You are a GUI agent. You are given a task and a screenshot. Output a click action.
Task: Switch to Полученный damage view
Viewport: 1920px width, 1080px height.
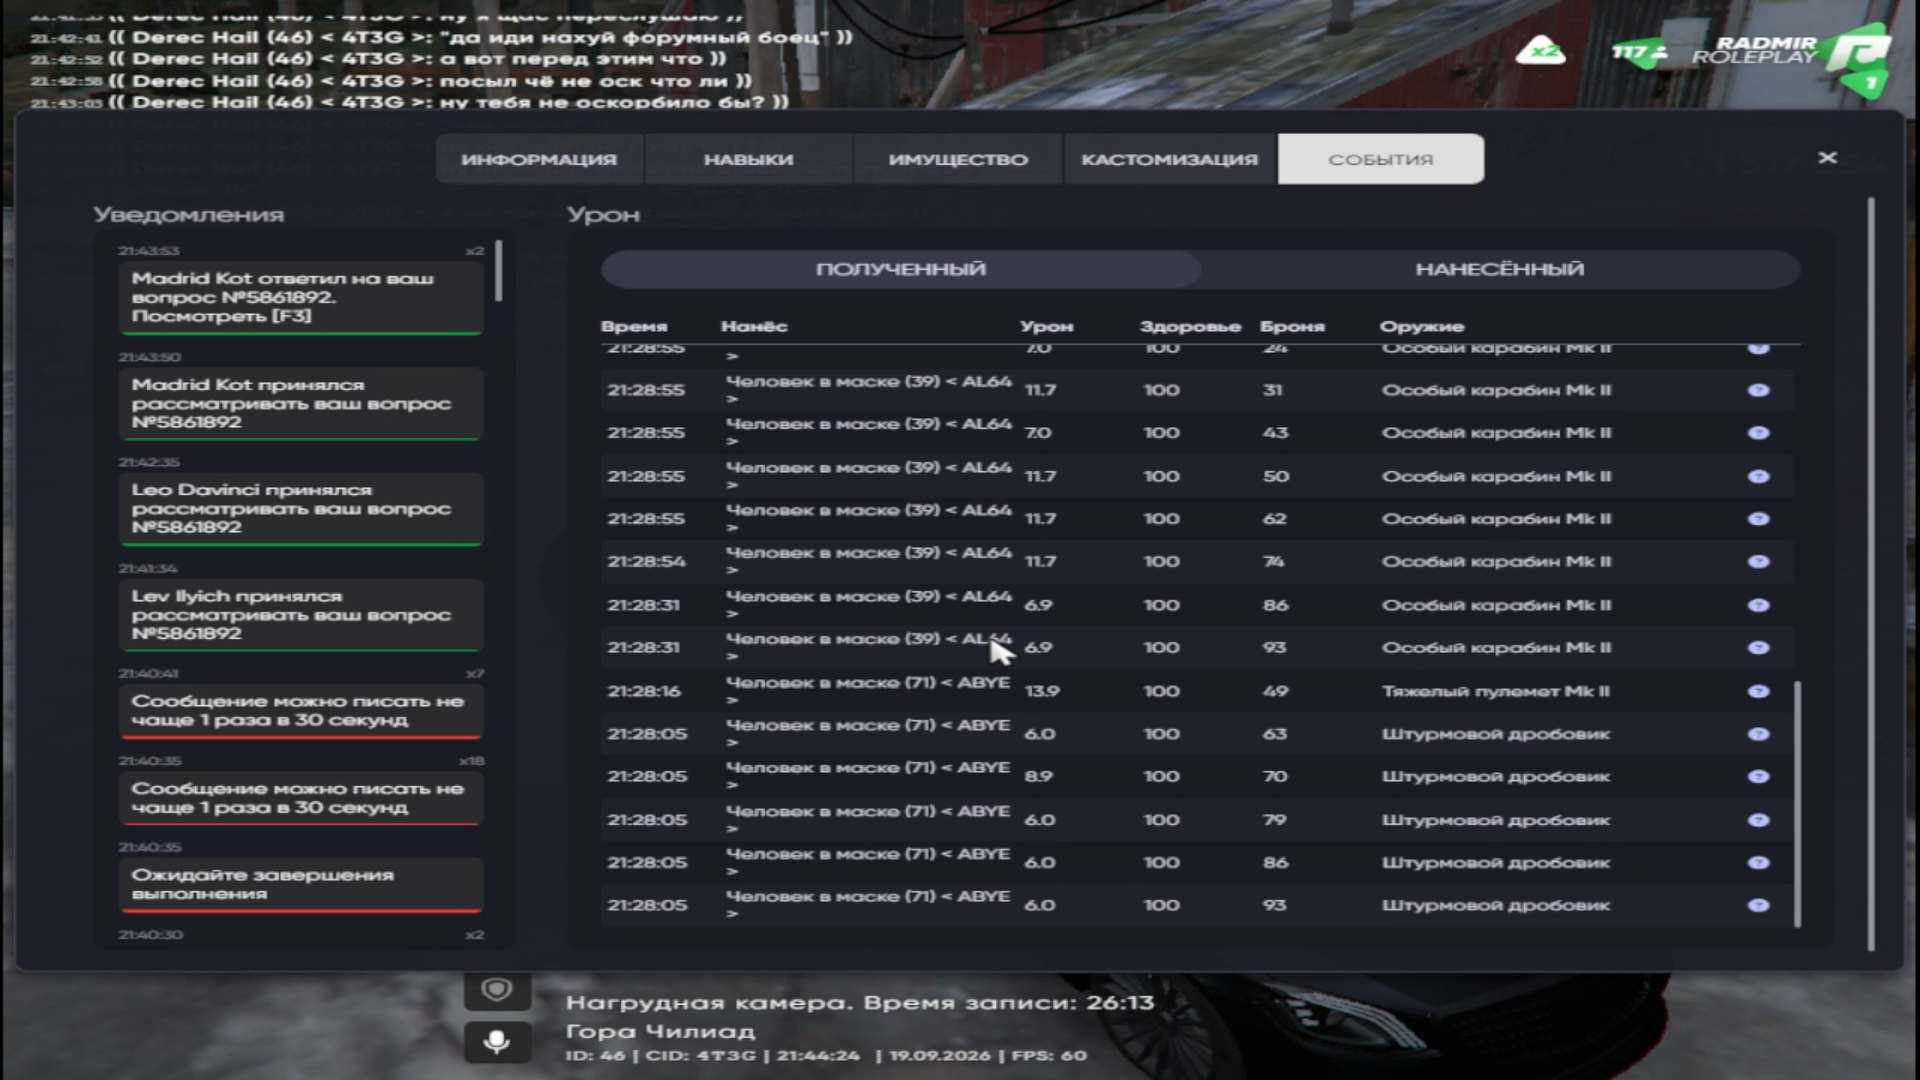click(x=900, y=269)
